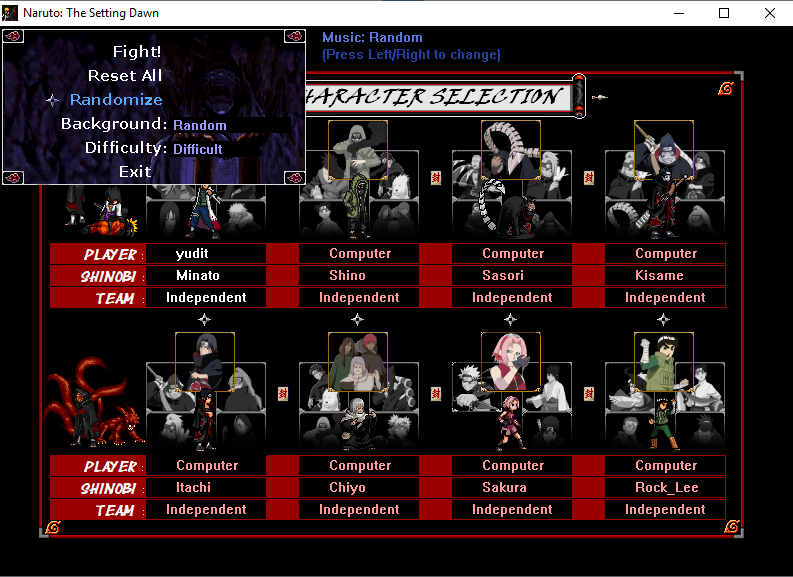Click the Music: Random label
This screenshot has width=793, height=577.
(372, 37)
